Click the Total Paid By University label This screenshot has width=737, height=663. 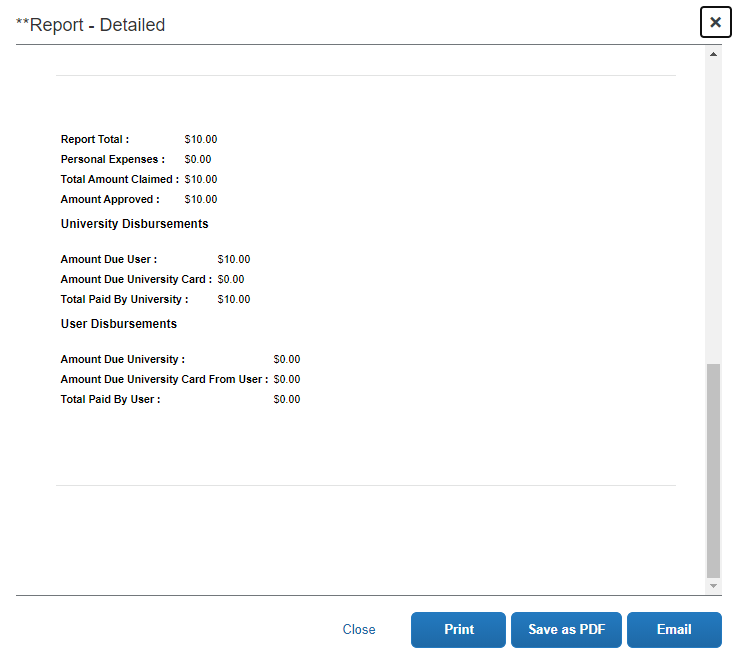[124, 300]
